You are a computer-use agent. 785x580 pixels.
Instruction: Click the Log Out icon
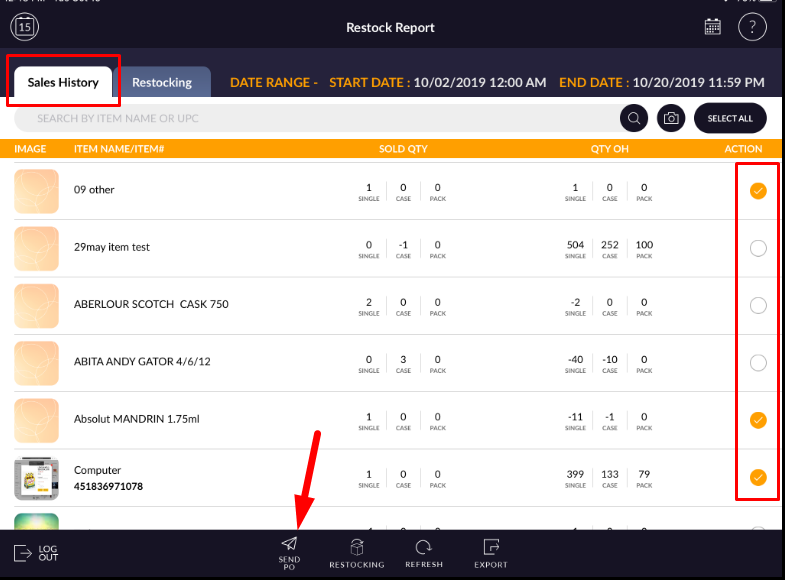tap(23, 553)
